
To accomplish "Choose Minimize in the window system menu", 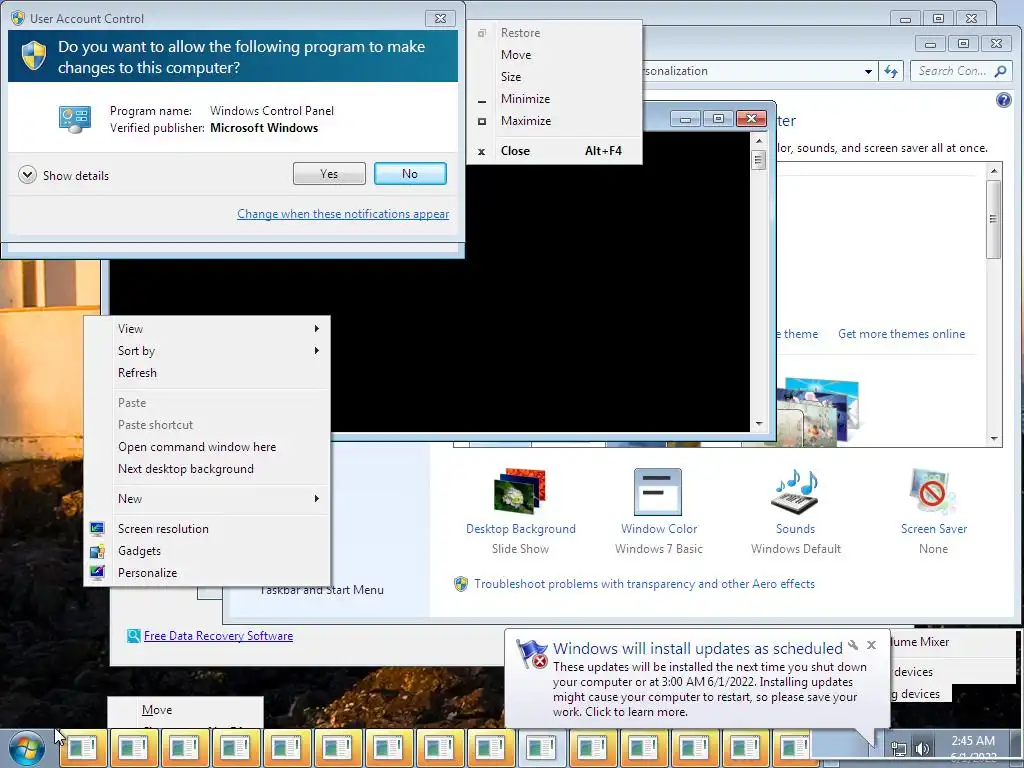I will pos(525,99).
